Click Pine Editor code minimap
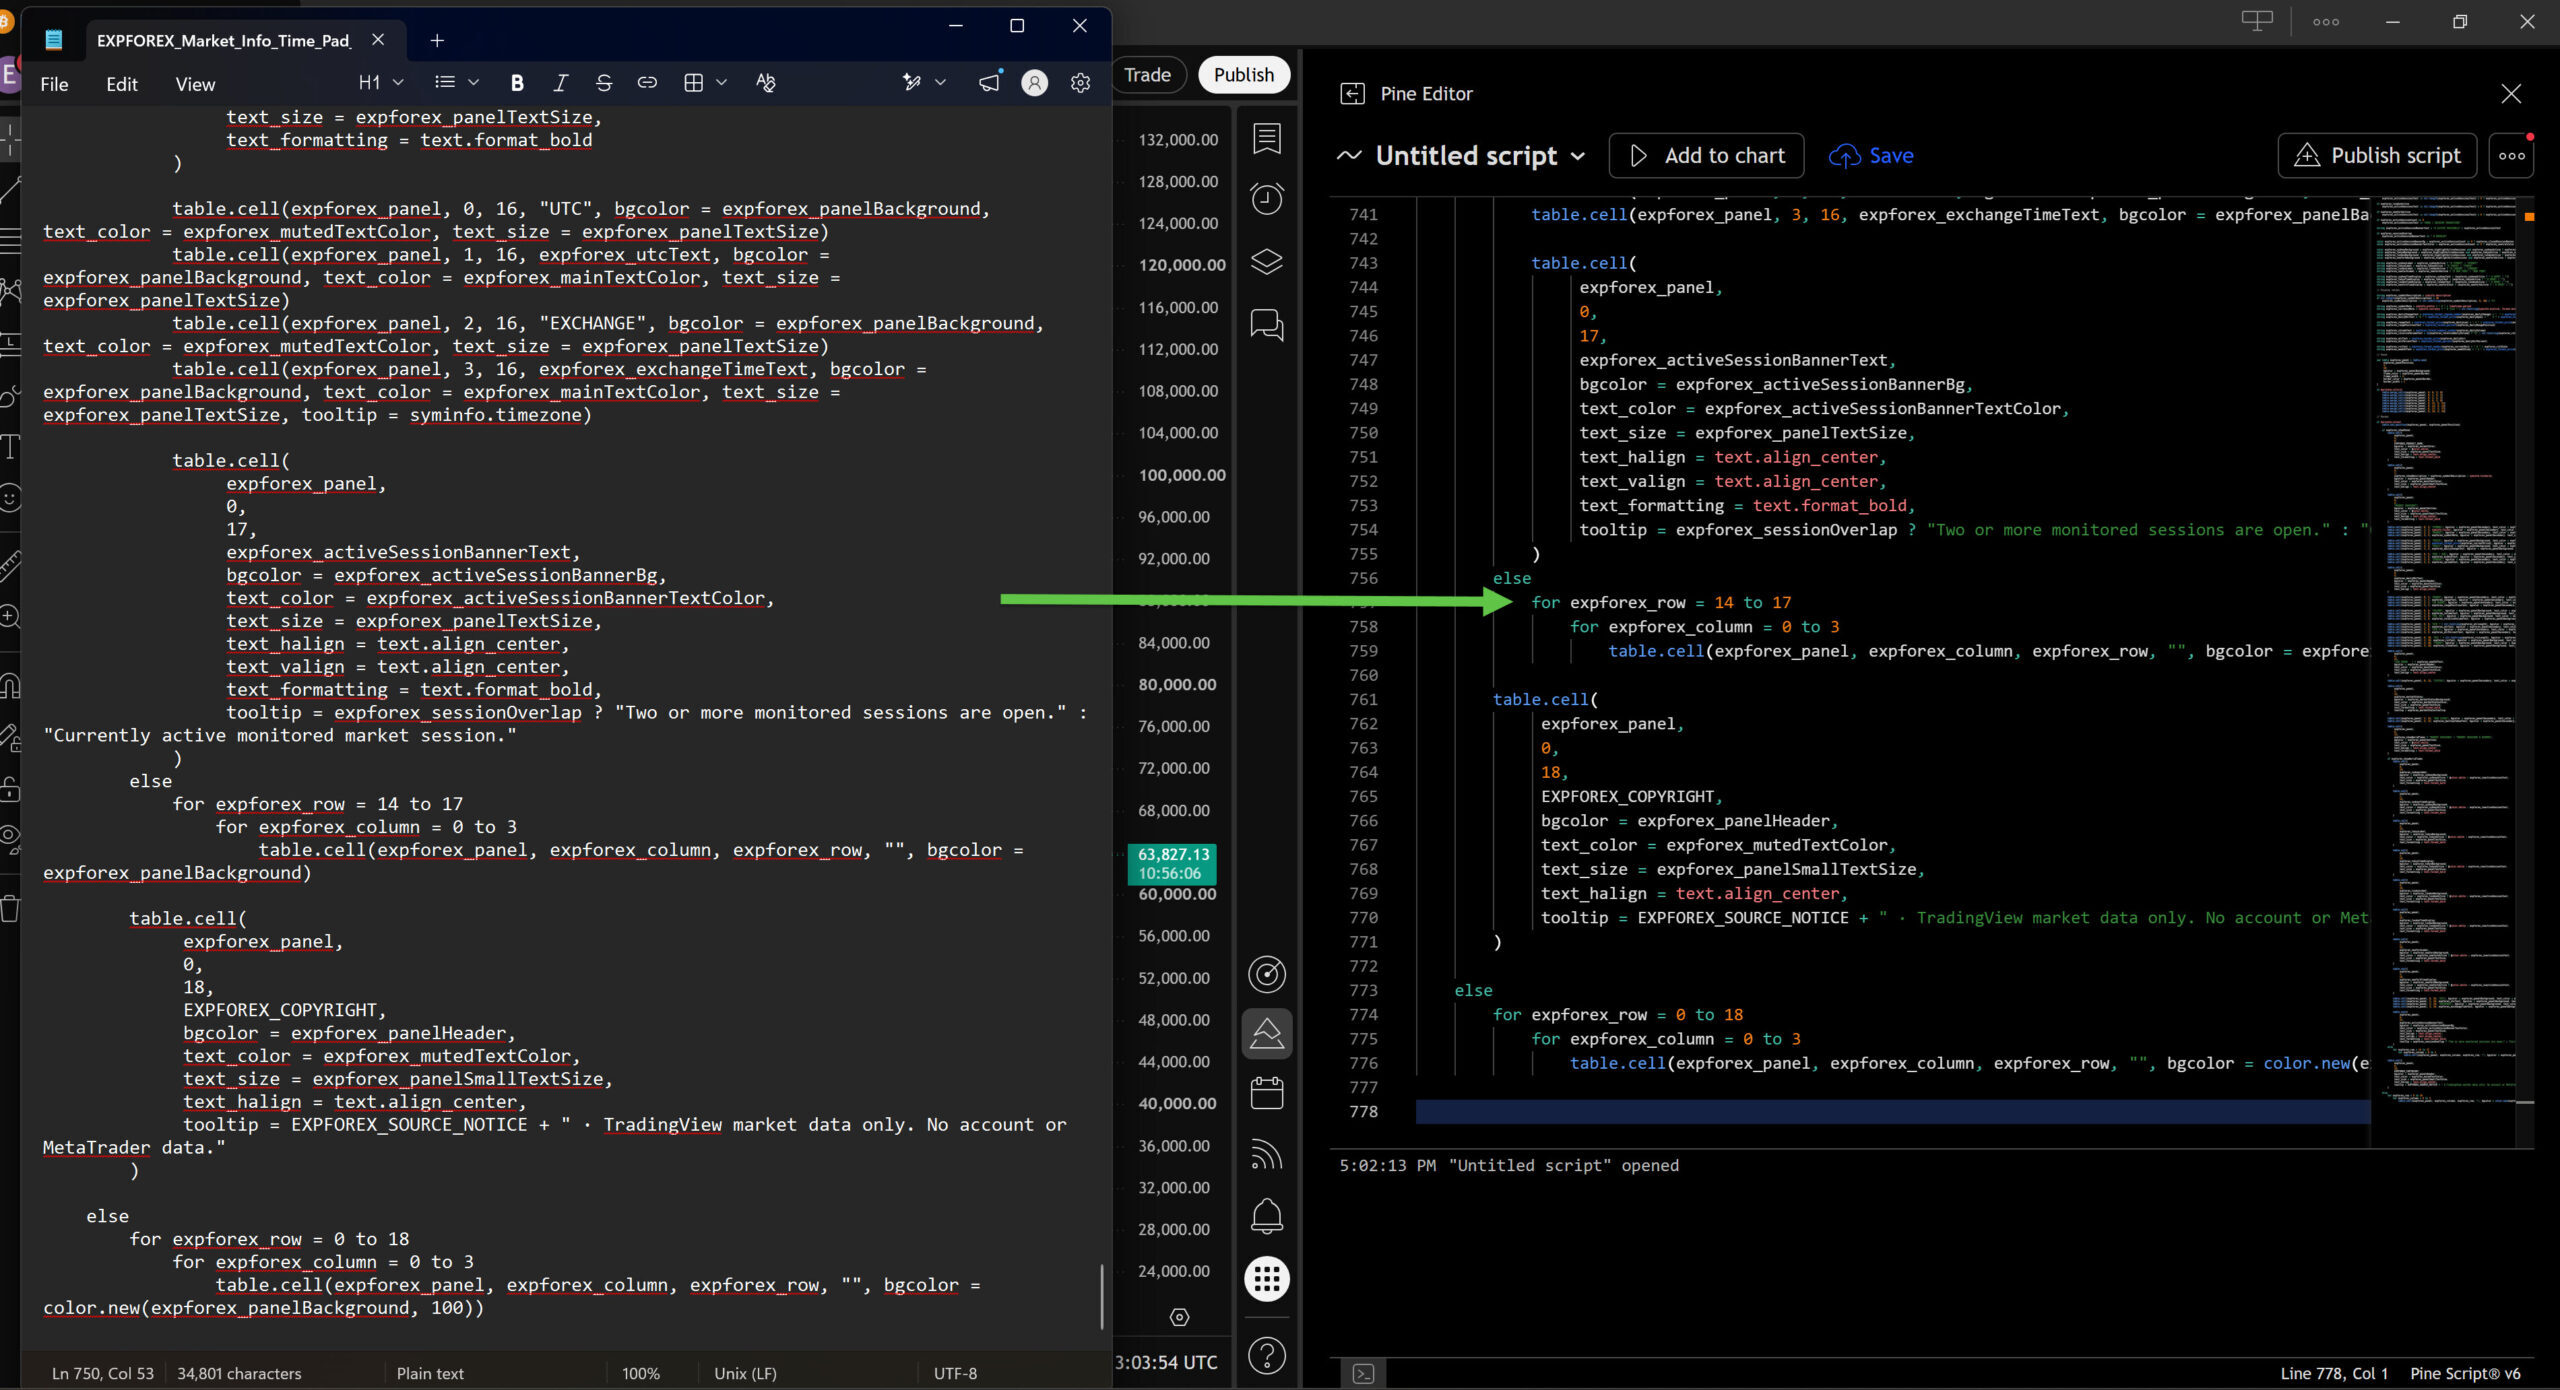2560x1390 pixels. [2444, 650]
